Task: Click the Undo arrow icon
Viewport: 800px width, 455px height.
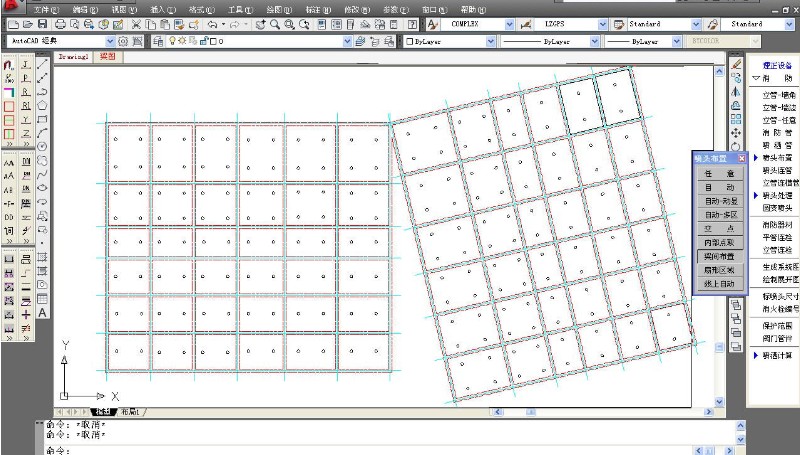Action: (x=213, y=24)
